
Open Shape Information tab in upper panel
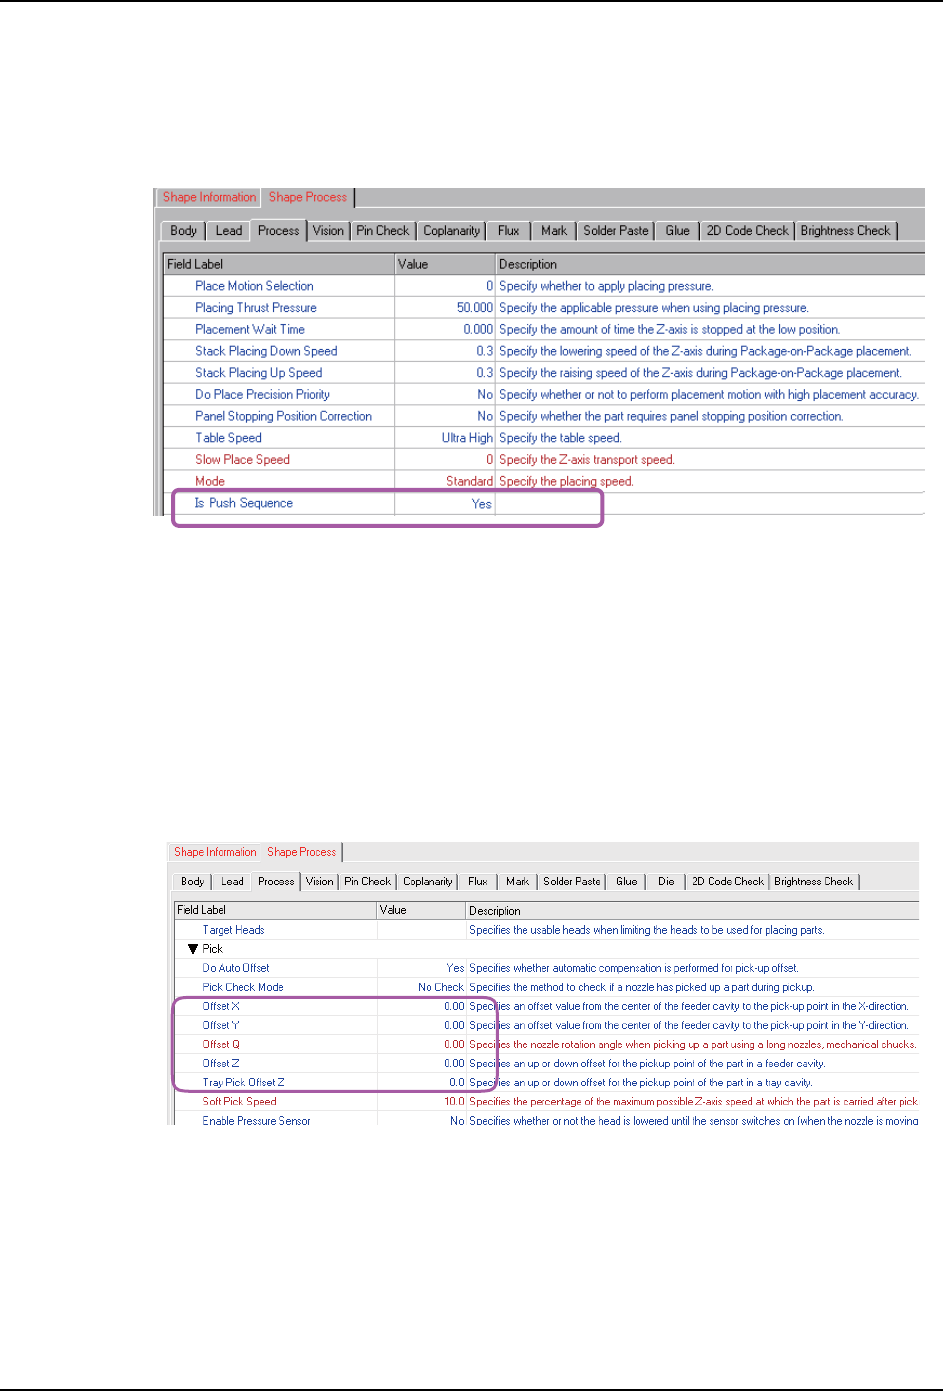(210, 198)
